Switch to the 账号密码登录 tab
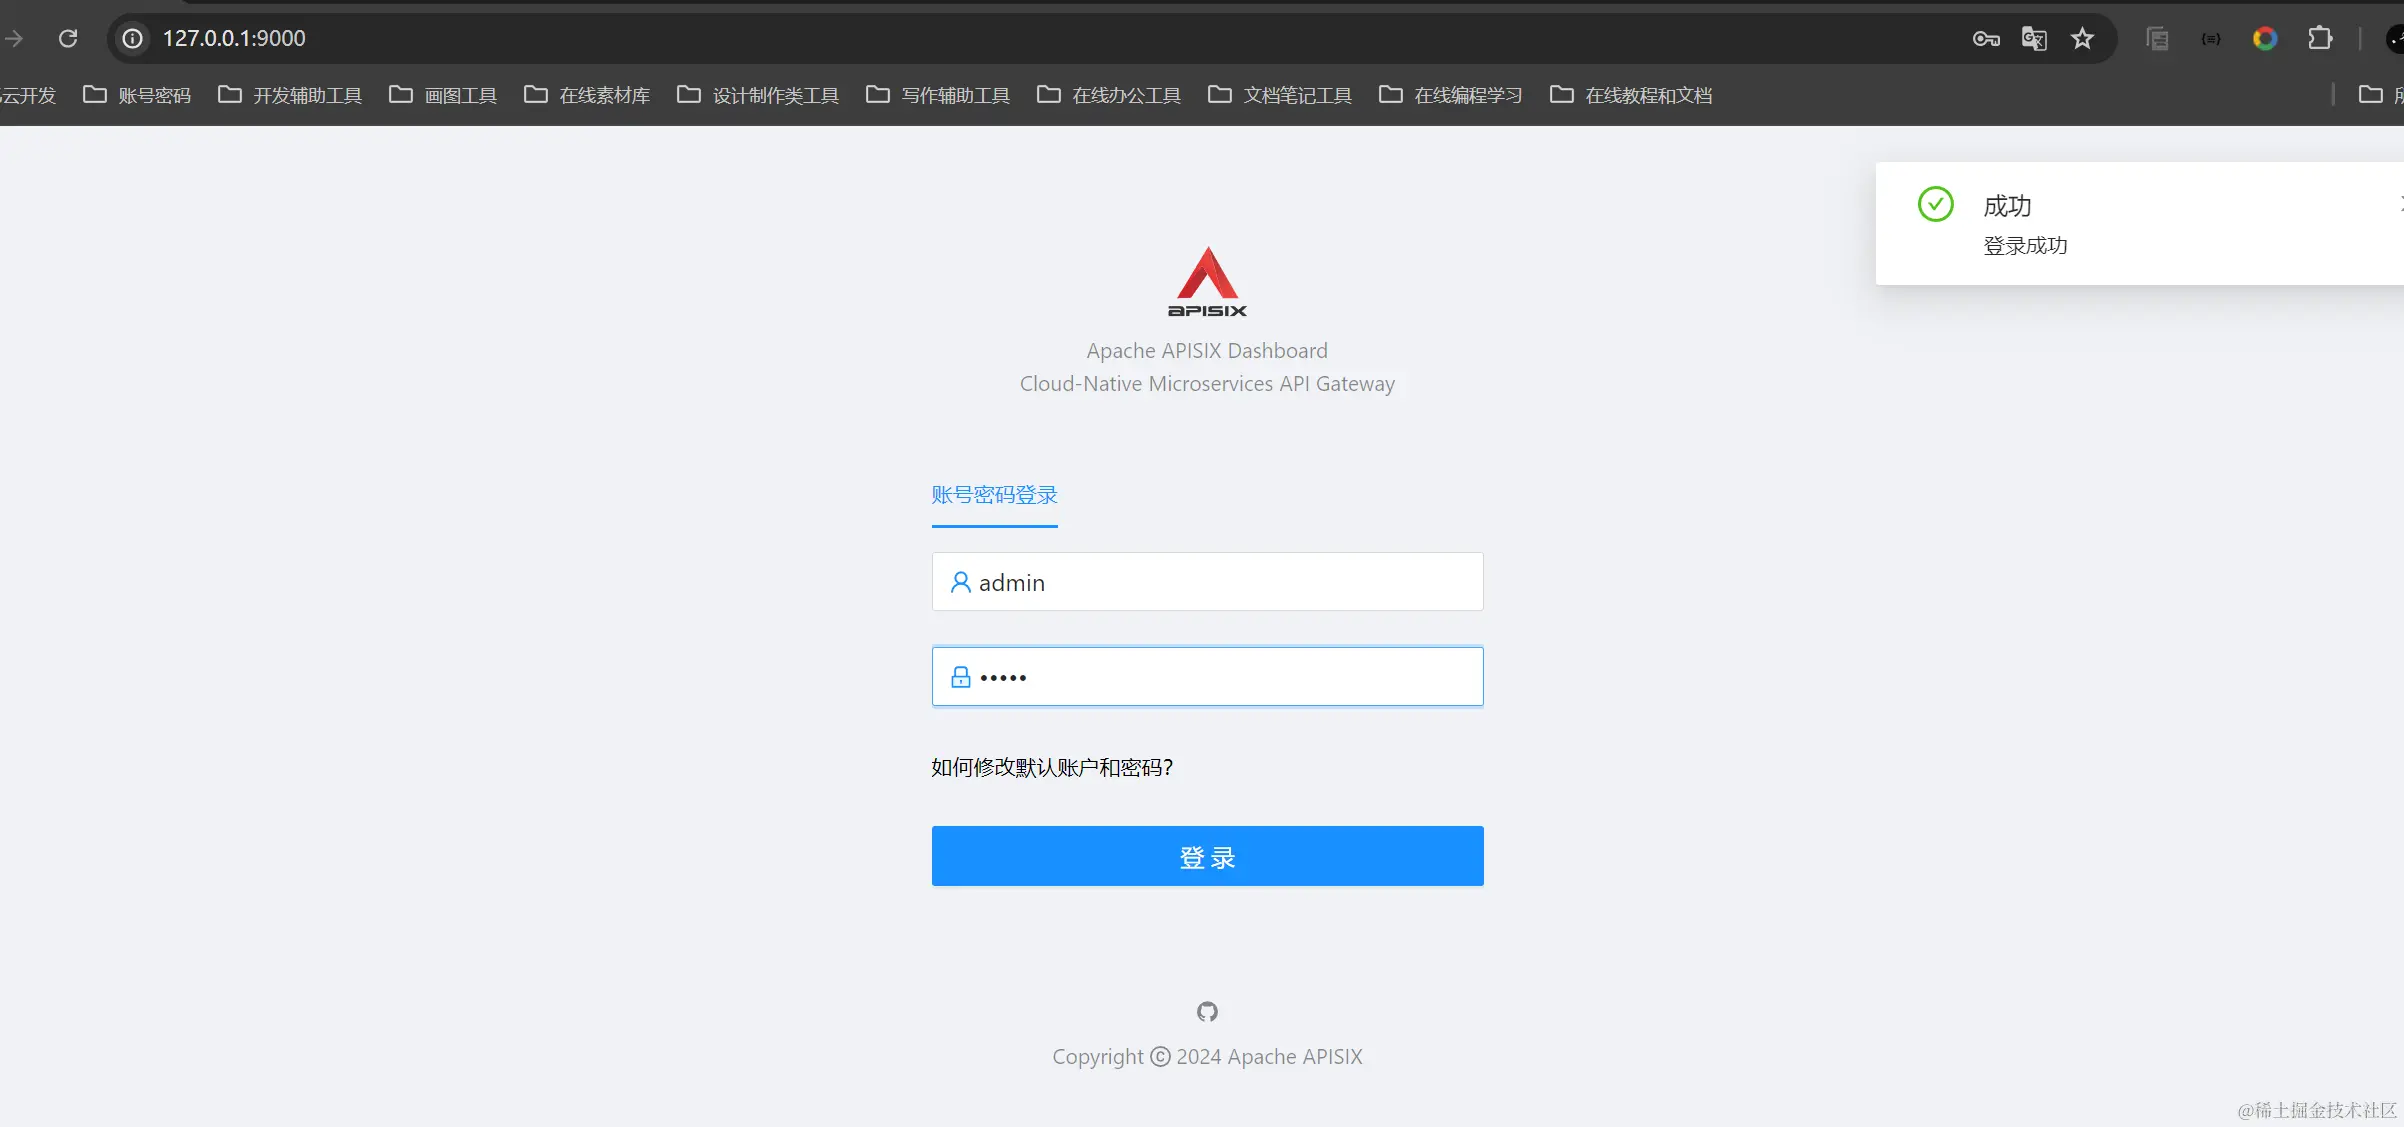 (x=993, y=494)
